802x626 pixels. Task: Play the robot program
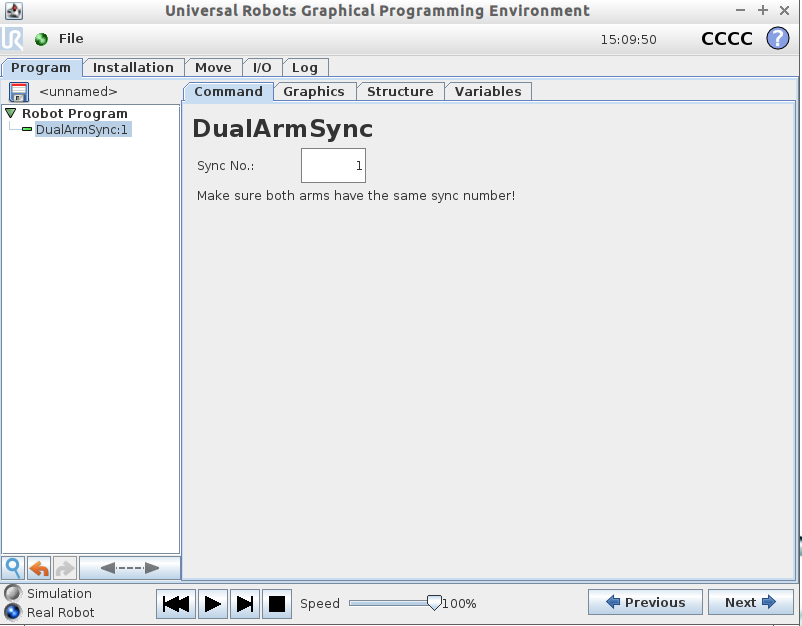tap(213, 604)
